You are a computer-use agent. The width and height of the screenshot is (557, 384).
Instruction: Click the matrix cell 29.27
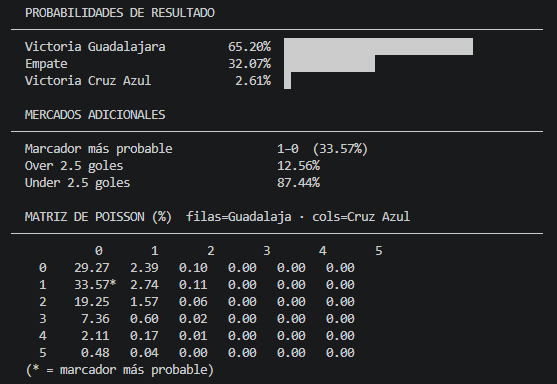pyautogui.click(x=92, y=268)
